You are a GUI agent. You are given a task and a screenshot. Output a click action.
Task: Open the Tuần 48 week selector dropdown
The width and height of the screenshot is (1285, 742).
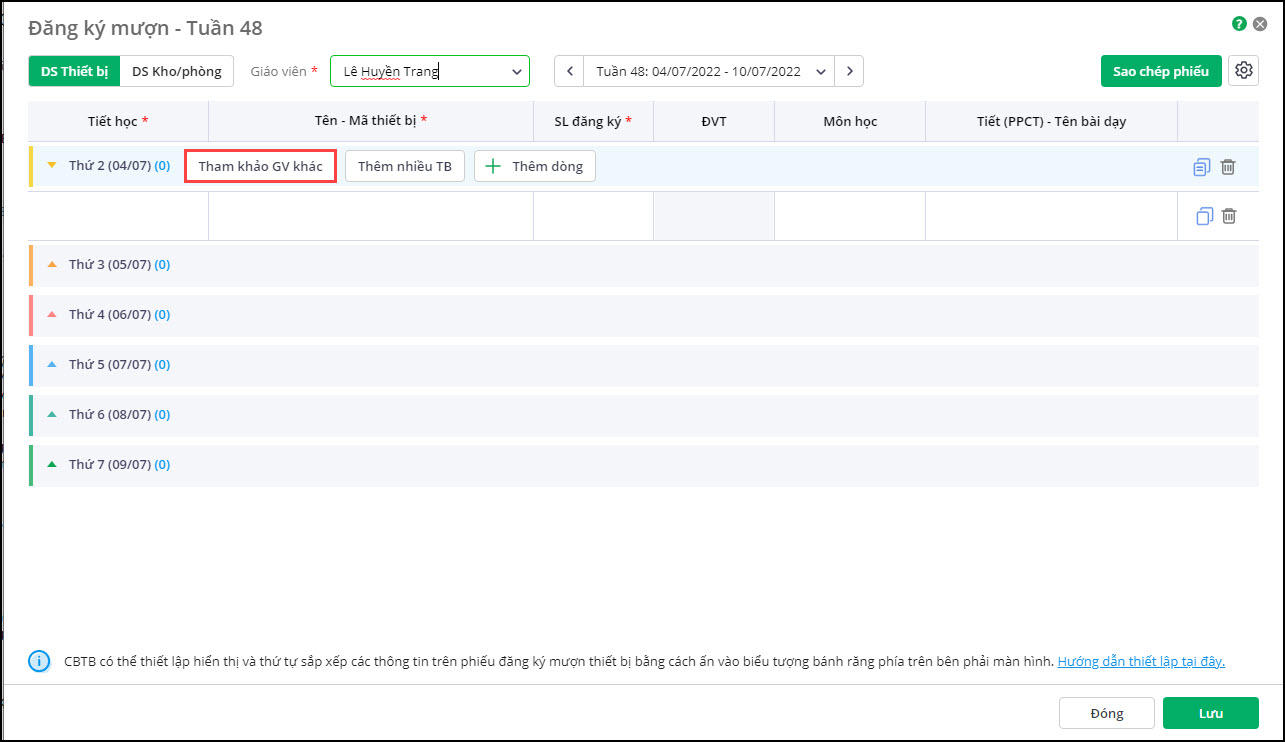(x=709, y=71)
